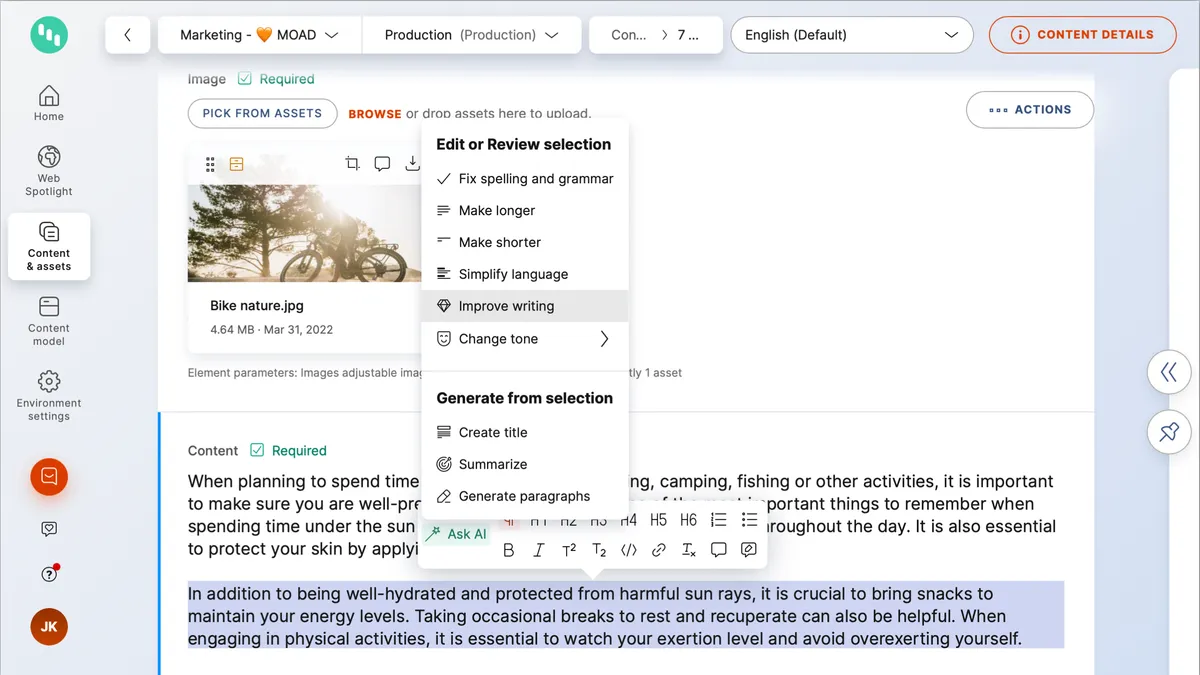Image resolution: width=1200 pixels, height=675 pixels.
Task: Apply bold formatting
Action: click(509, 550)
